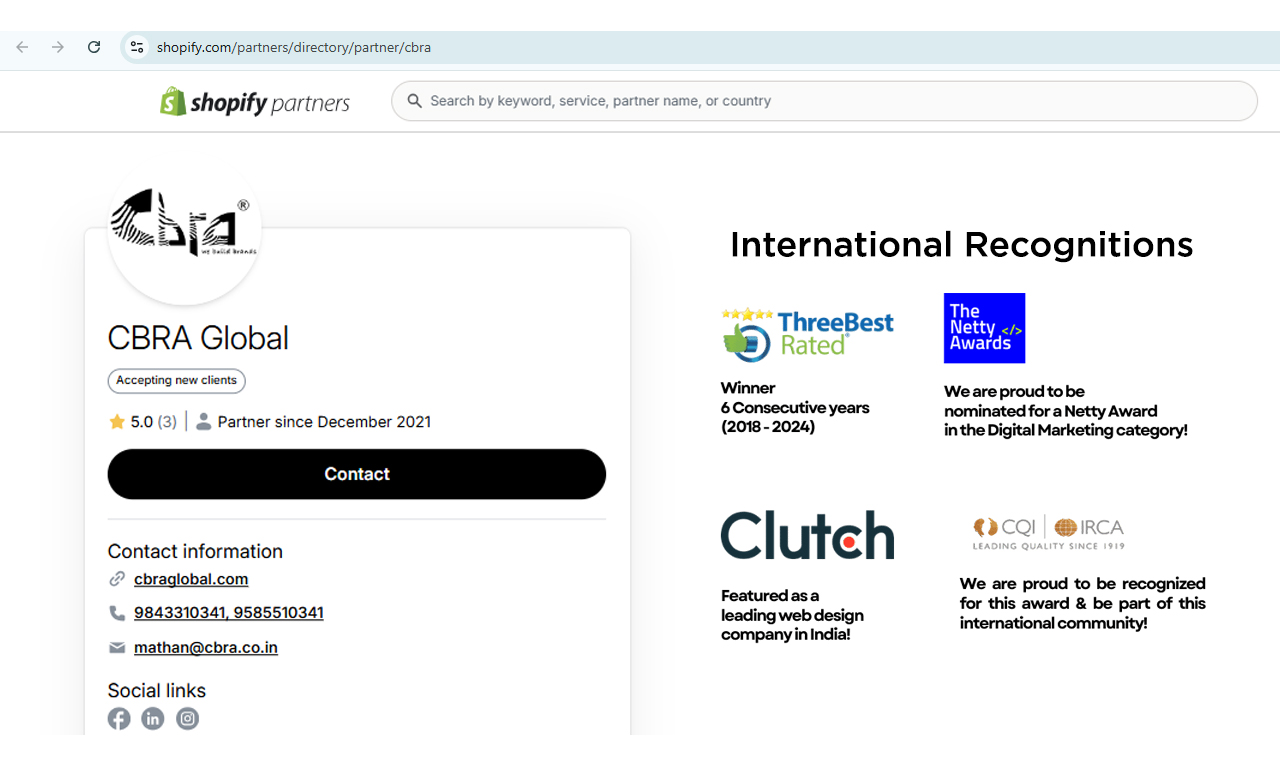The width and height of the screenshot is (1280, 780).
Task: Click the CBRA profile logo
Action: click(x=184, y=228)
